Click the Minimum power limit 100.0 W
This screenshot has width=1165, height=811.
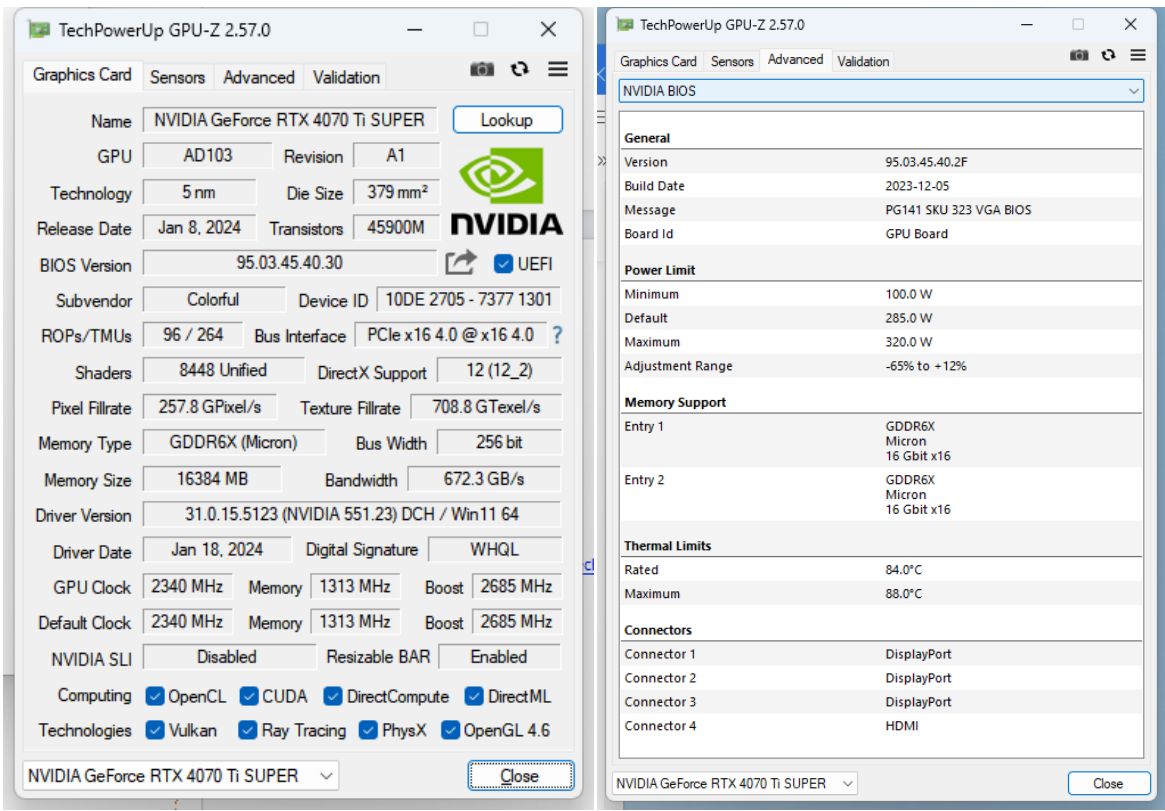(908, 294)
